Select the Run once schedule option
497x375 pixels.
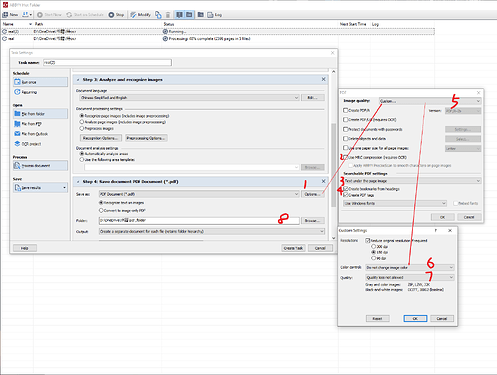pos(40,82)
